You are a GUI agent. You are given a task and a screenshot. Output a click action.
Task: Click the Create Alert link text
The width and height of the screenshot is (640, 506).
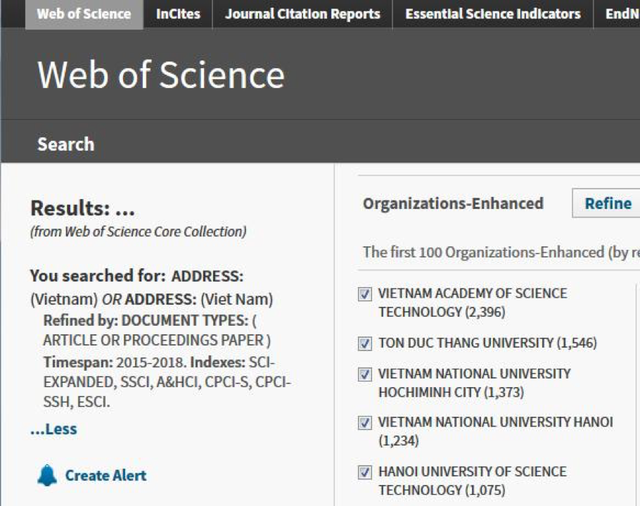tap(106, 475)
